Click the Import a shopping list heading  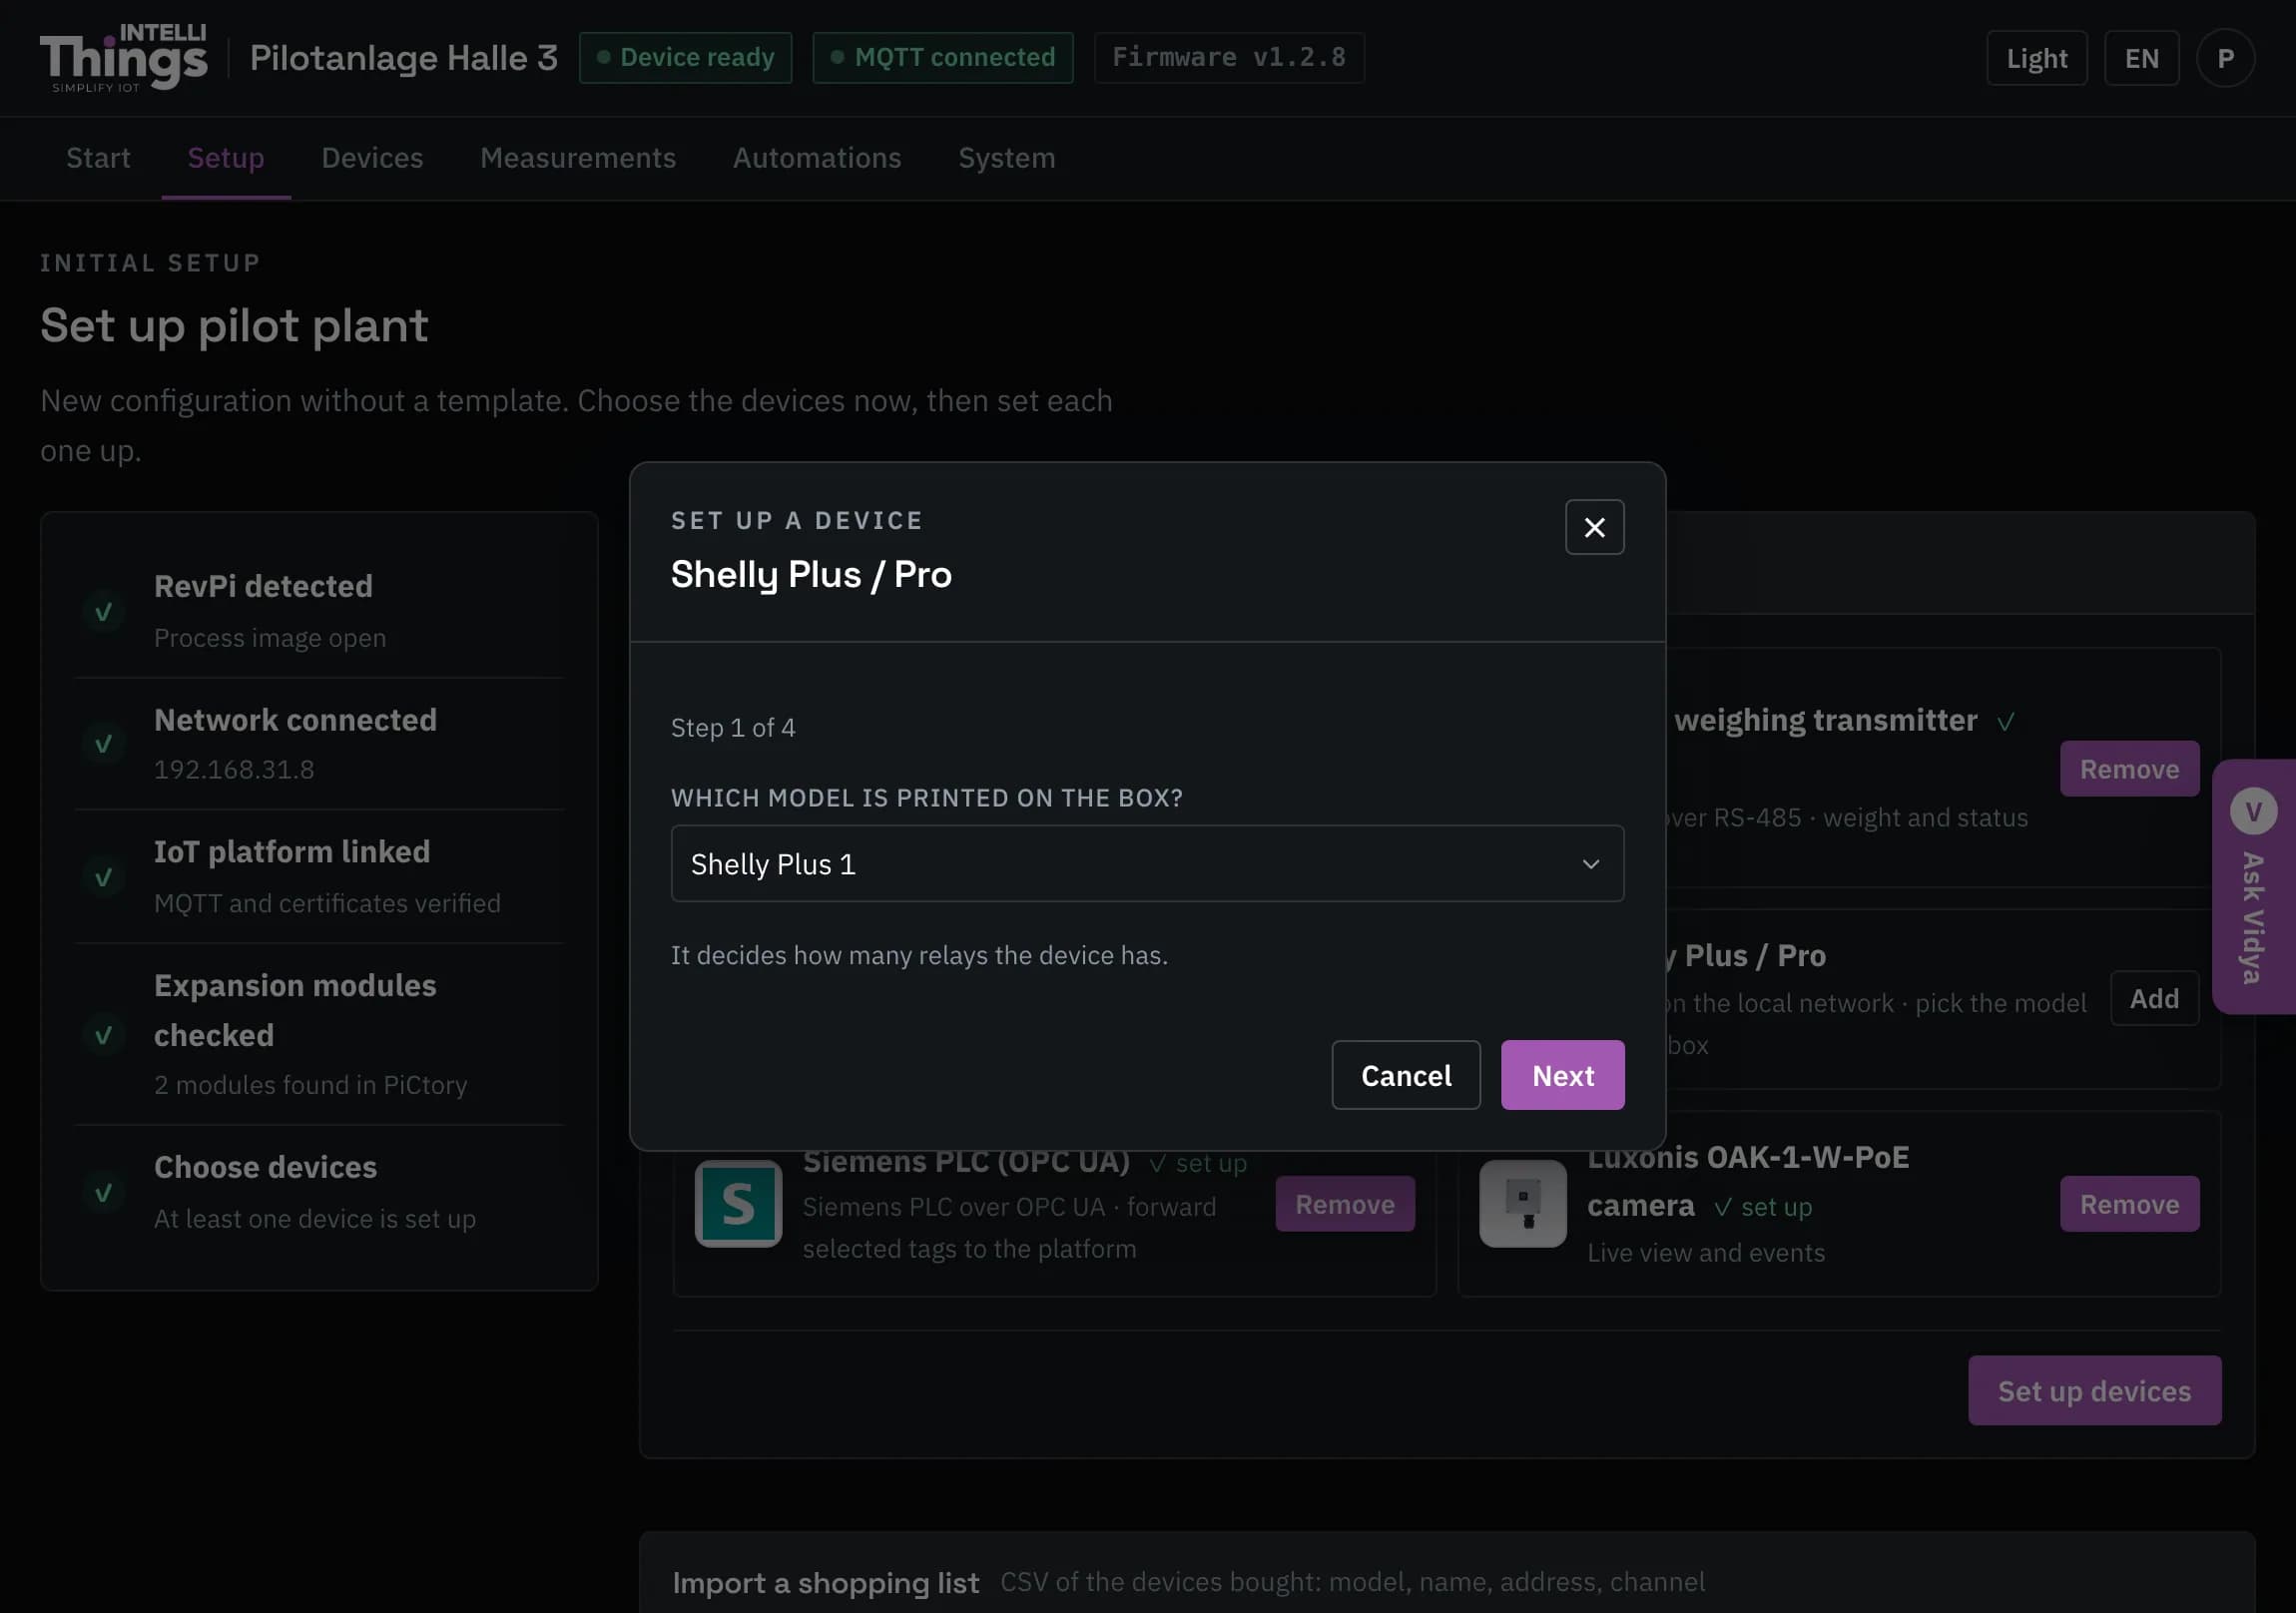click(x=825, y=1583)
